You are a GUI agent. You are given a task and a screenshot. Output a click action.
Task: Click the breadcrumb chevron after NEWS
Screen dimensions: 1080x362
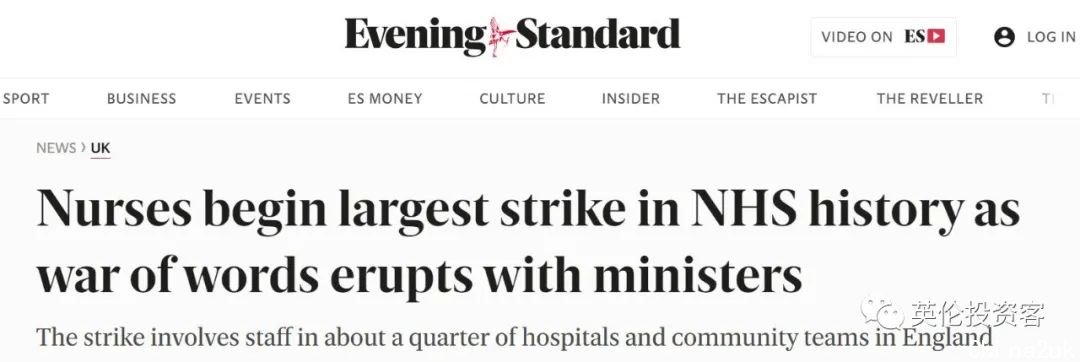tap(83, 147)
